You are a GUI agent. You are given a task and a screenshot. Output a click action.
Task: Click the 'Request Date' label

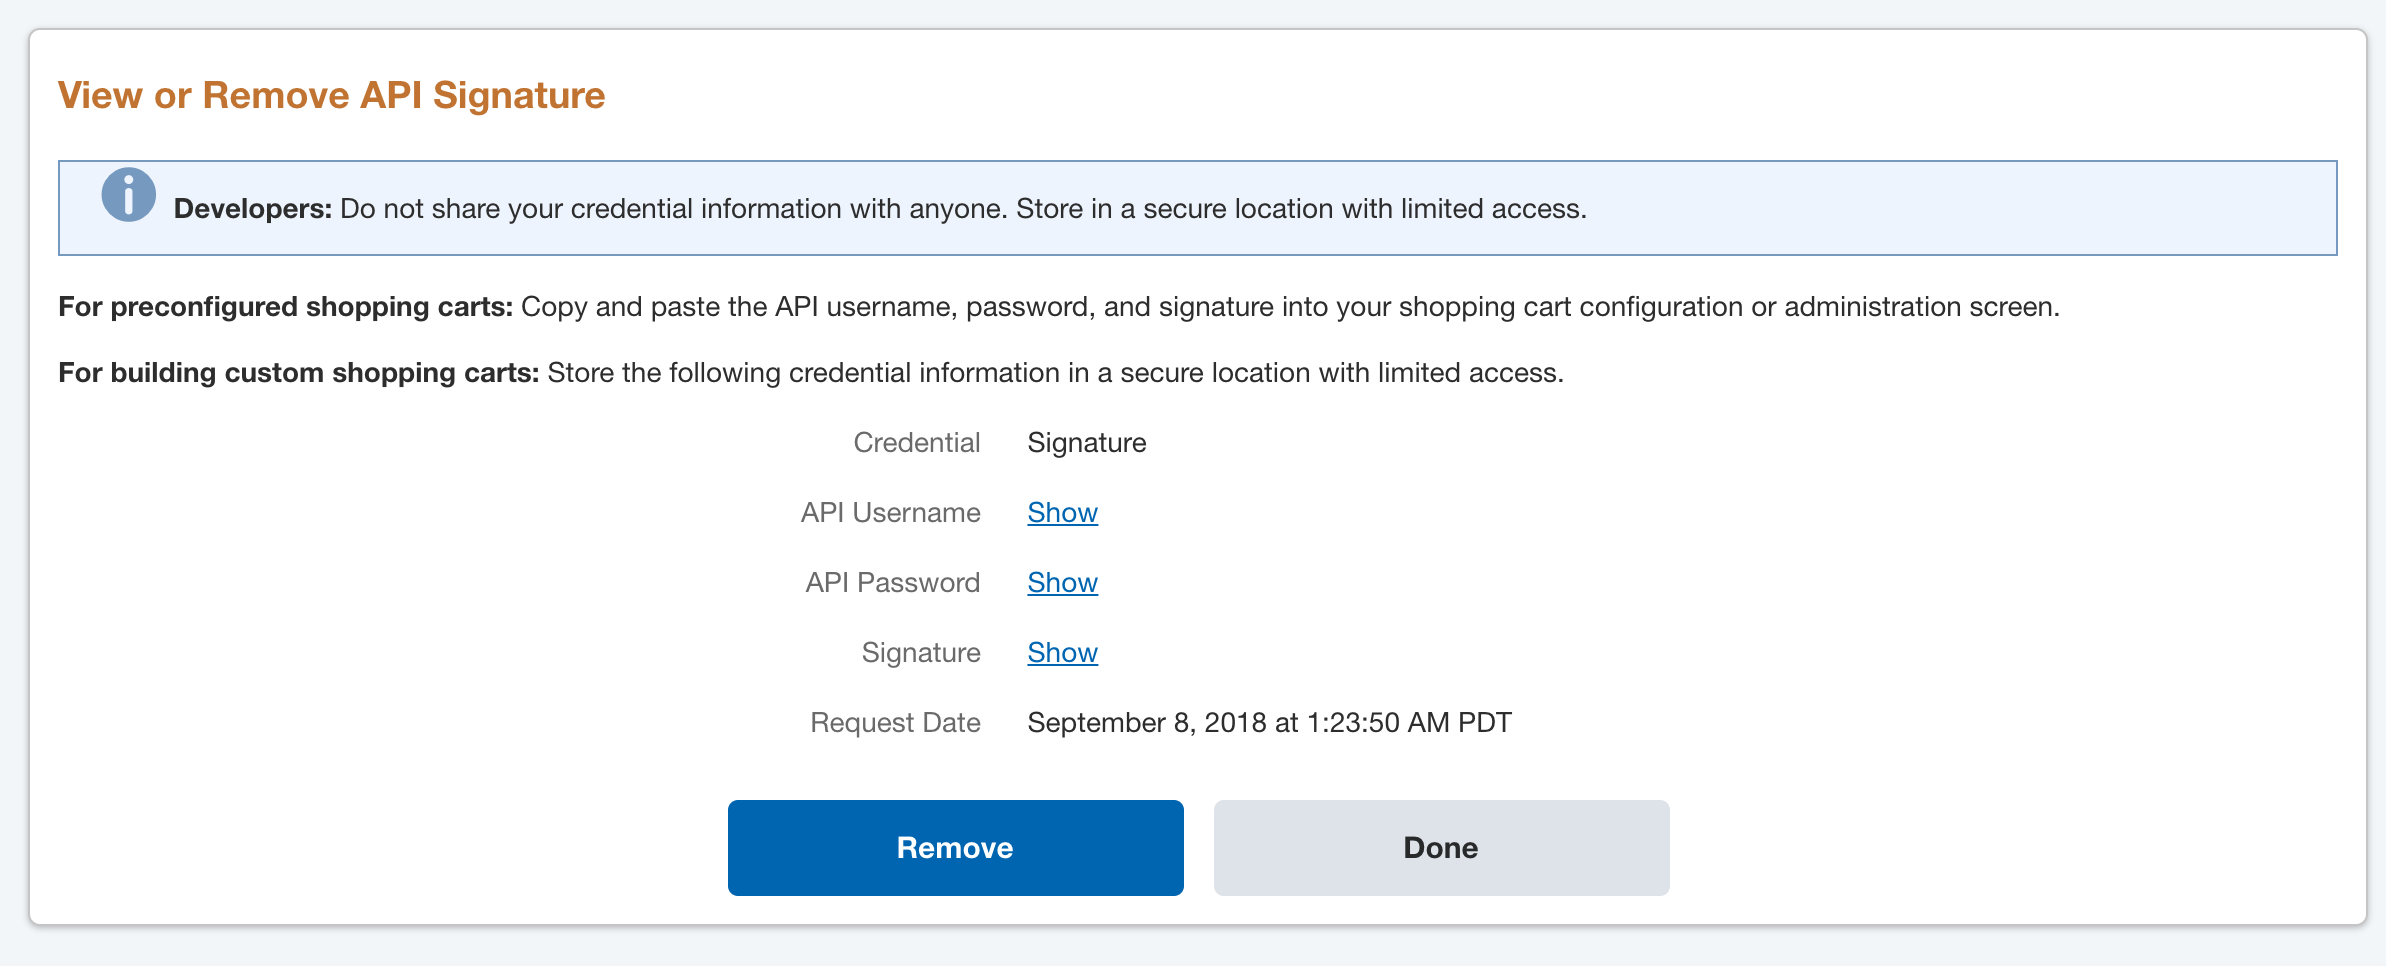895,723
